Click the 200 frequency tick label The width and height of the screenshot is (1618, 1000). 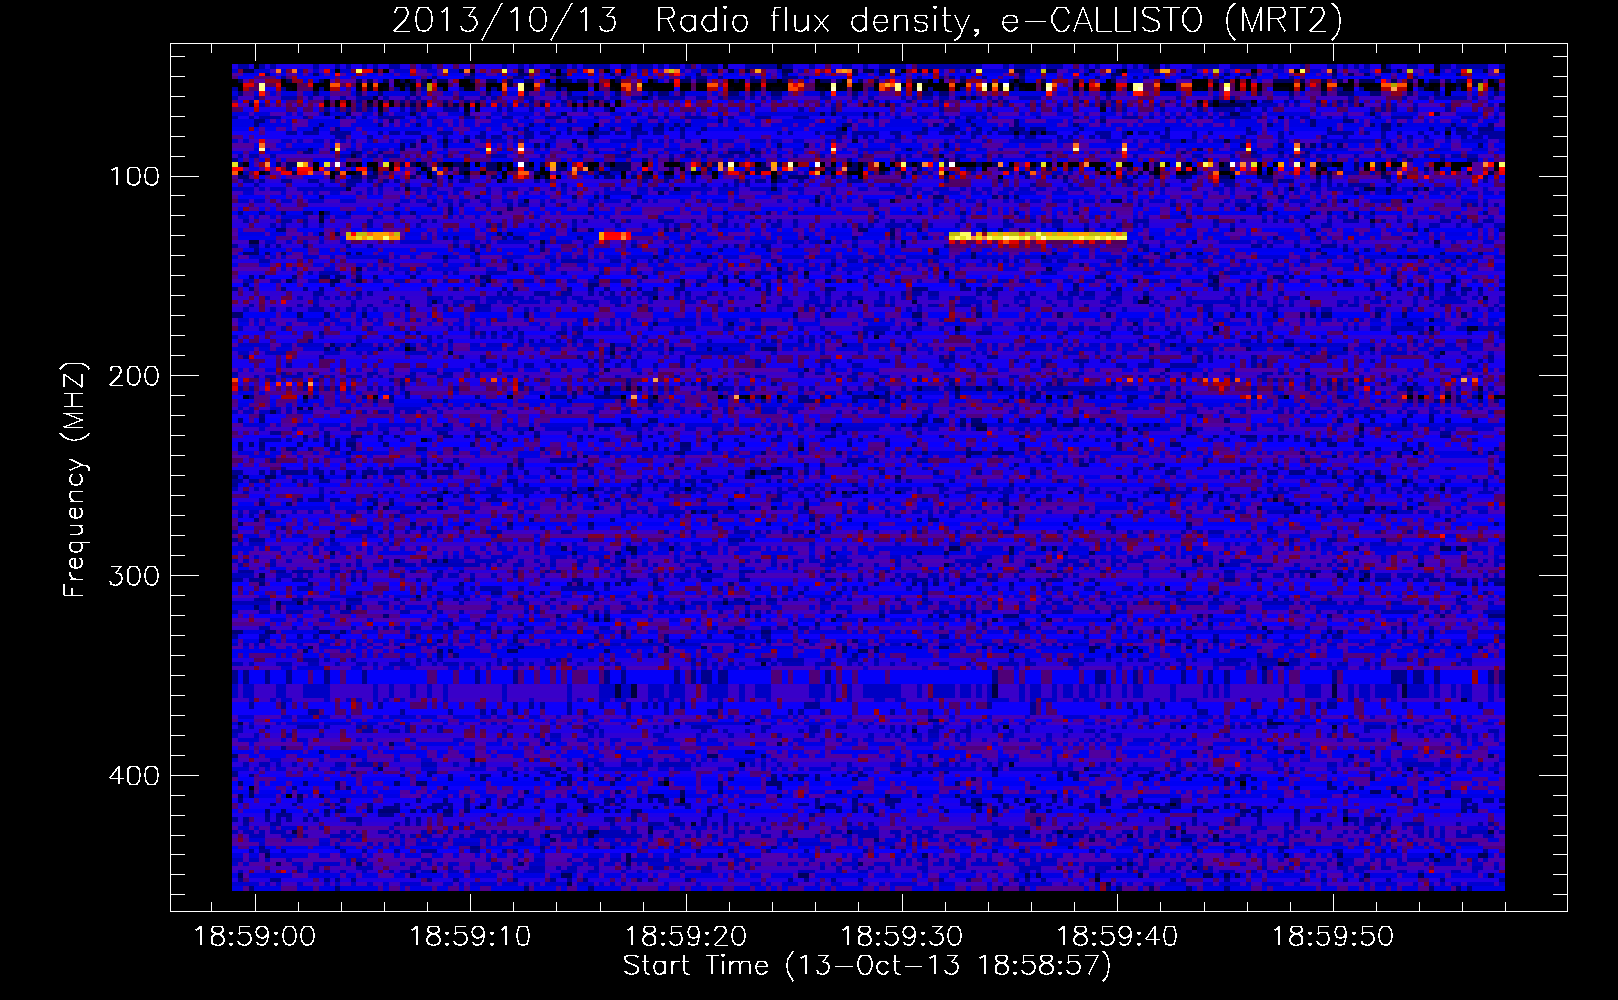134,376
